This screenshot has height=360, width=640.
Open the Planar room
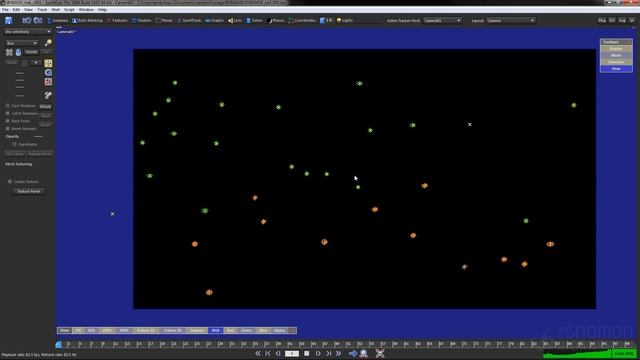[164, 20]
